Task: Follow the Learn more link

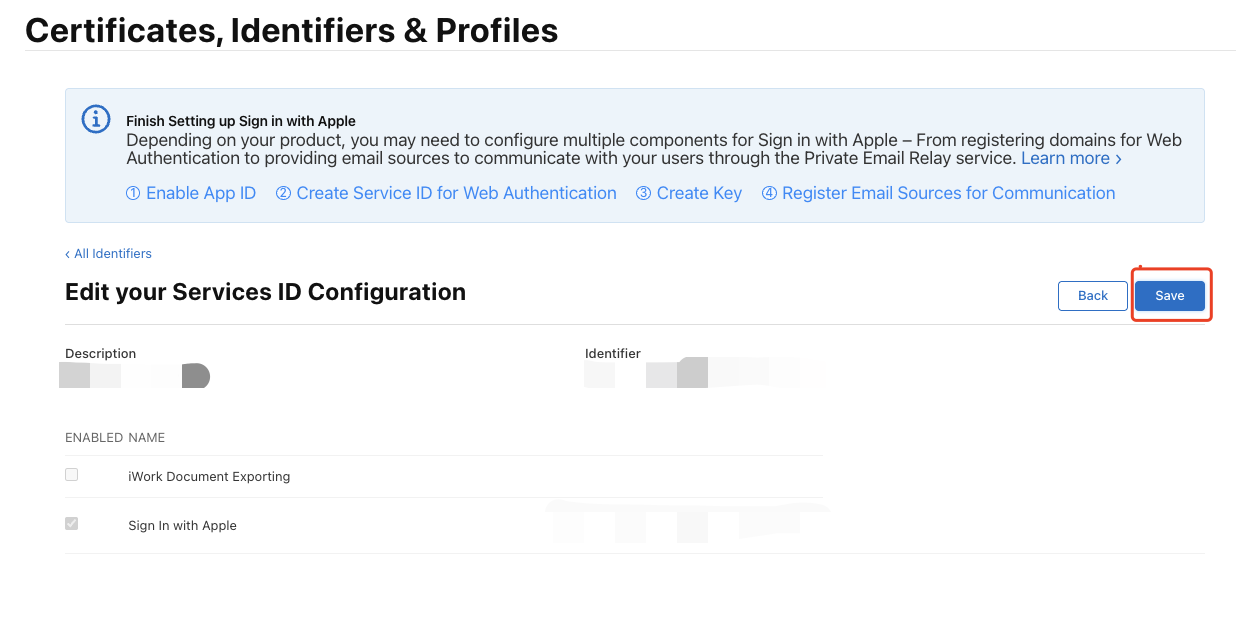Action: pyautogui.click(x=1071, y=158)
